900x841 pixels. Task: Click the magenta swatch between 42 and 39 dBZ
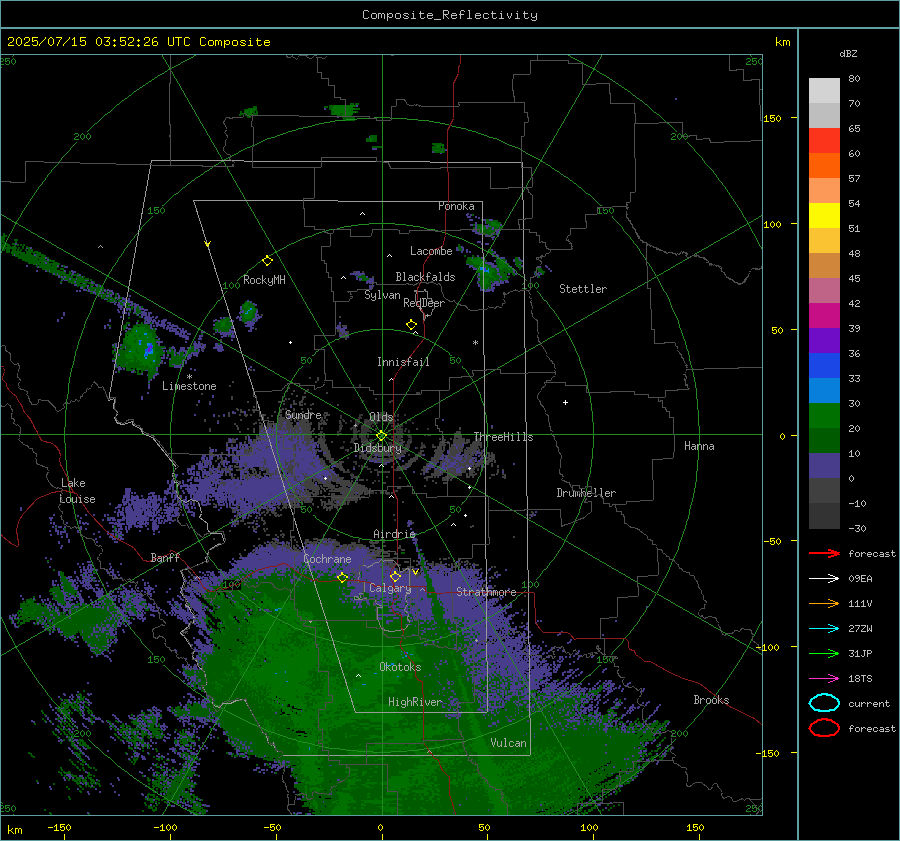point(824,316)
